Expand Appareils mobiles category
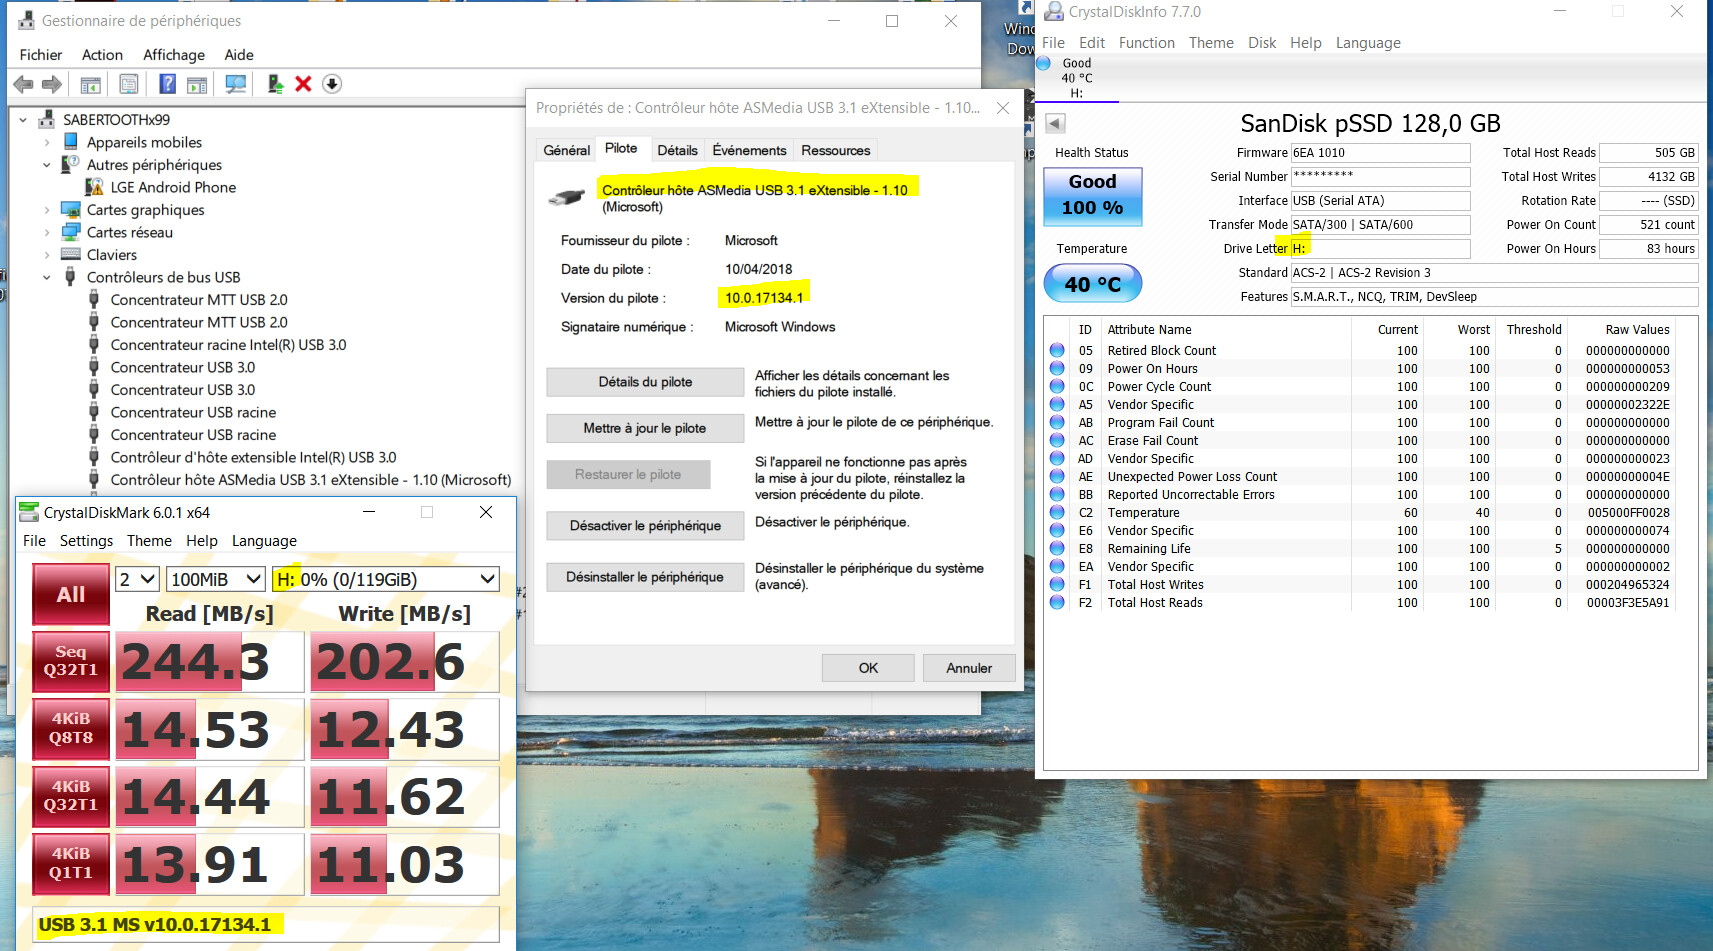Image resolution: width=1713 pixels, height=951 pixels. point(47,142)
